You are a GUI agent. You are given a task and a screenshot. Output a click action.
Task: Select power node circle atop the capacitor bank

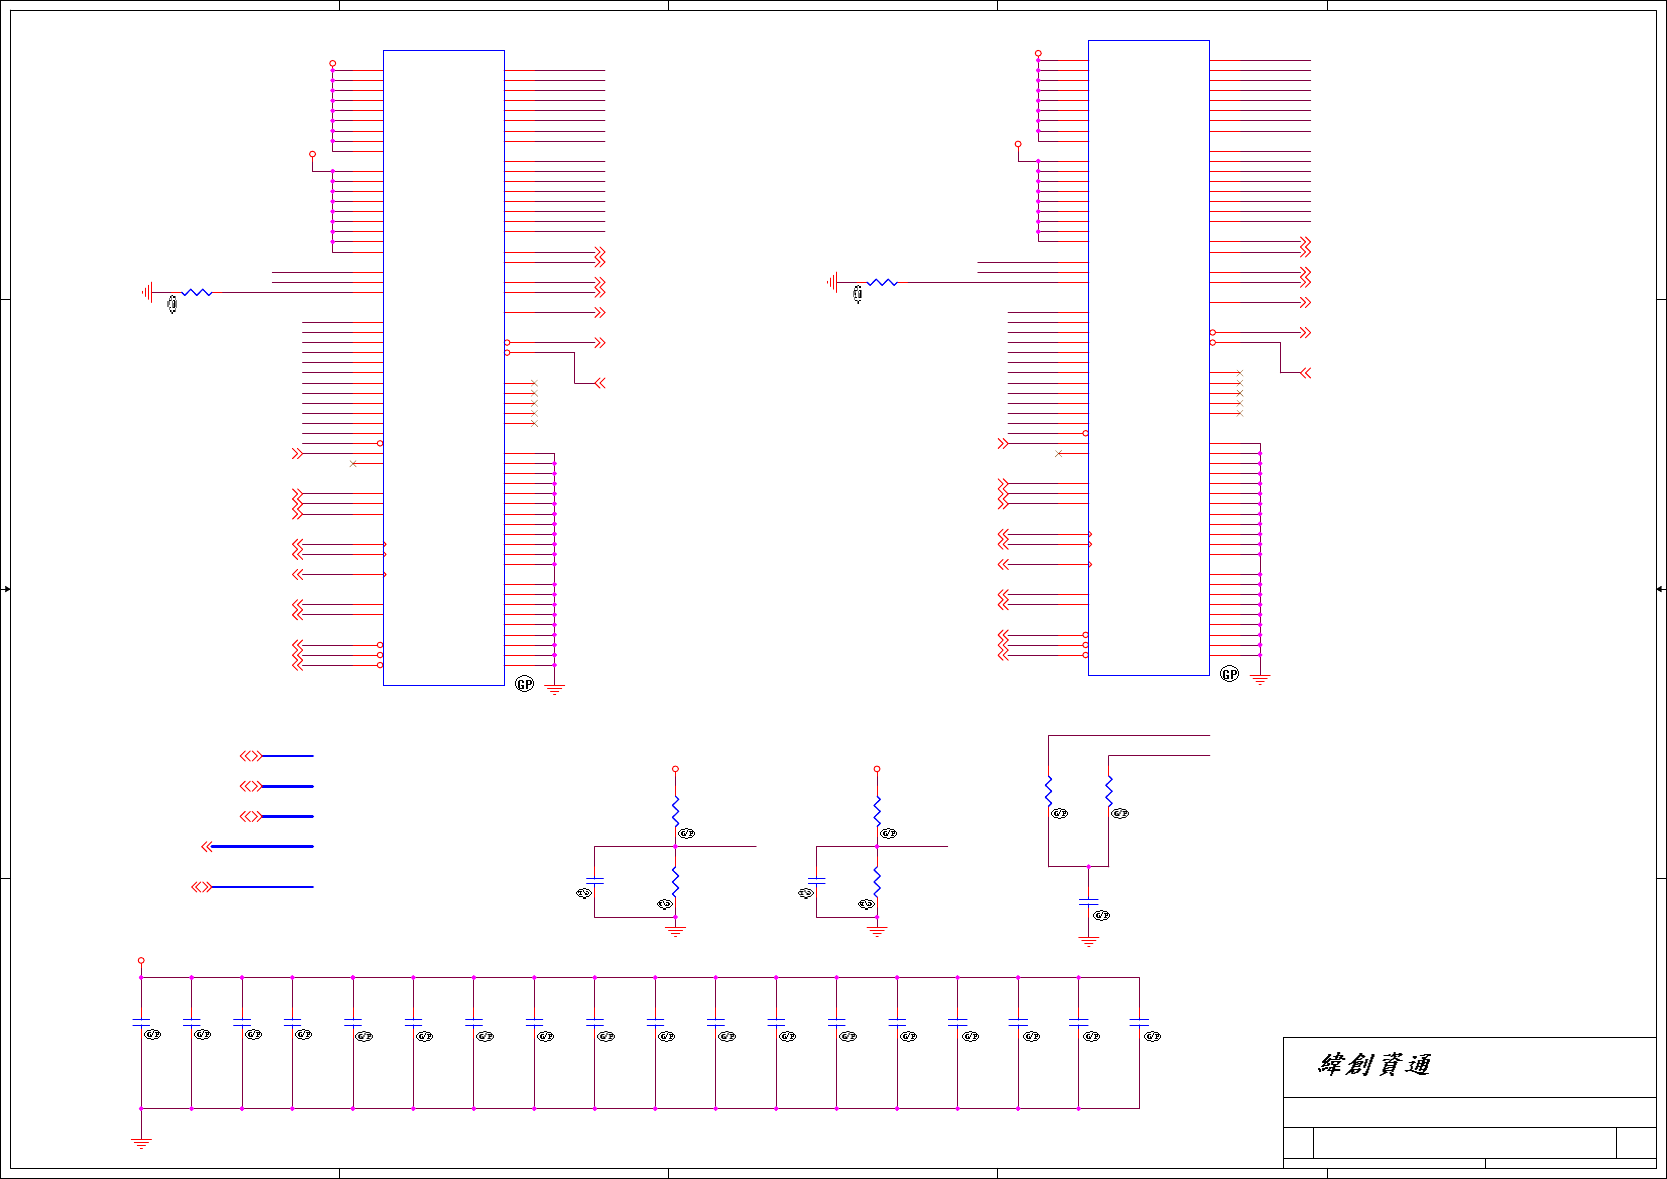point(141,960)
